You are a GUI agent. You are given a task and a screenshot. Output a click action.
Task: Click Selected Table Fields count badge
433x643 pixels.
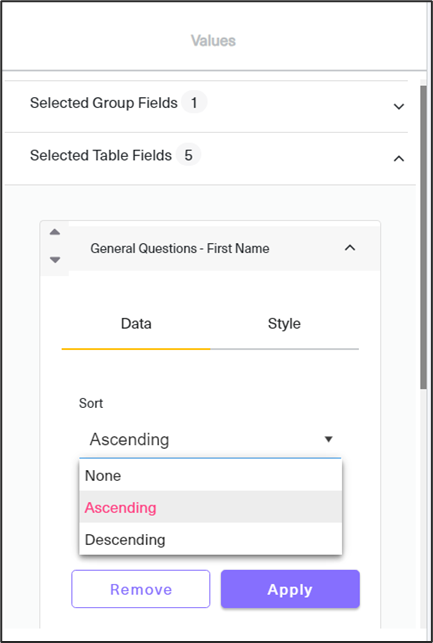click(188, 155)
